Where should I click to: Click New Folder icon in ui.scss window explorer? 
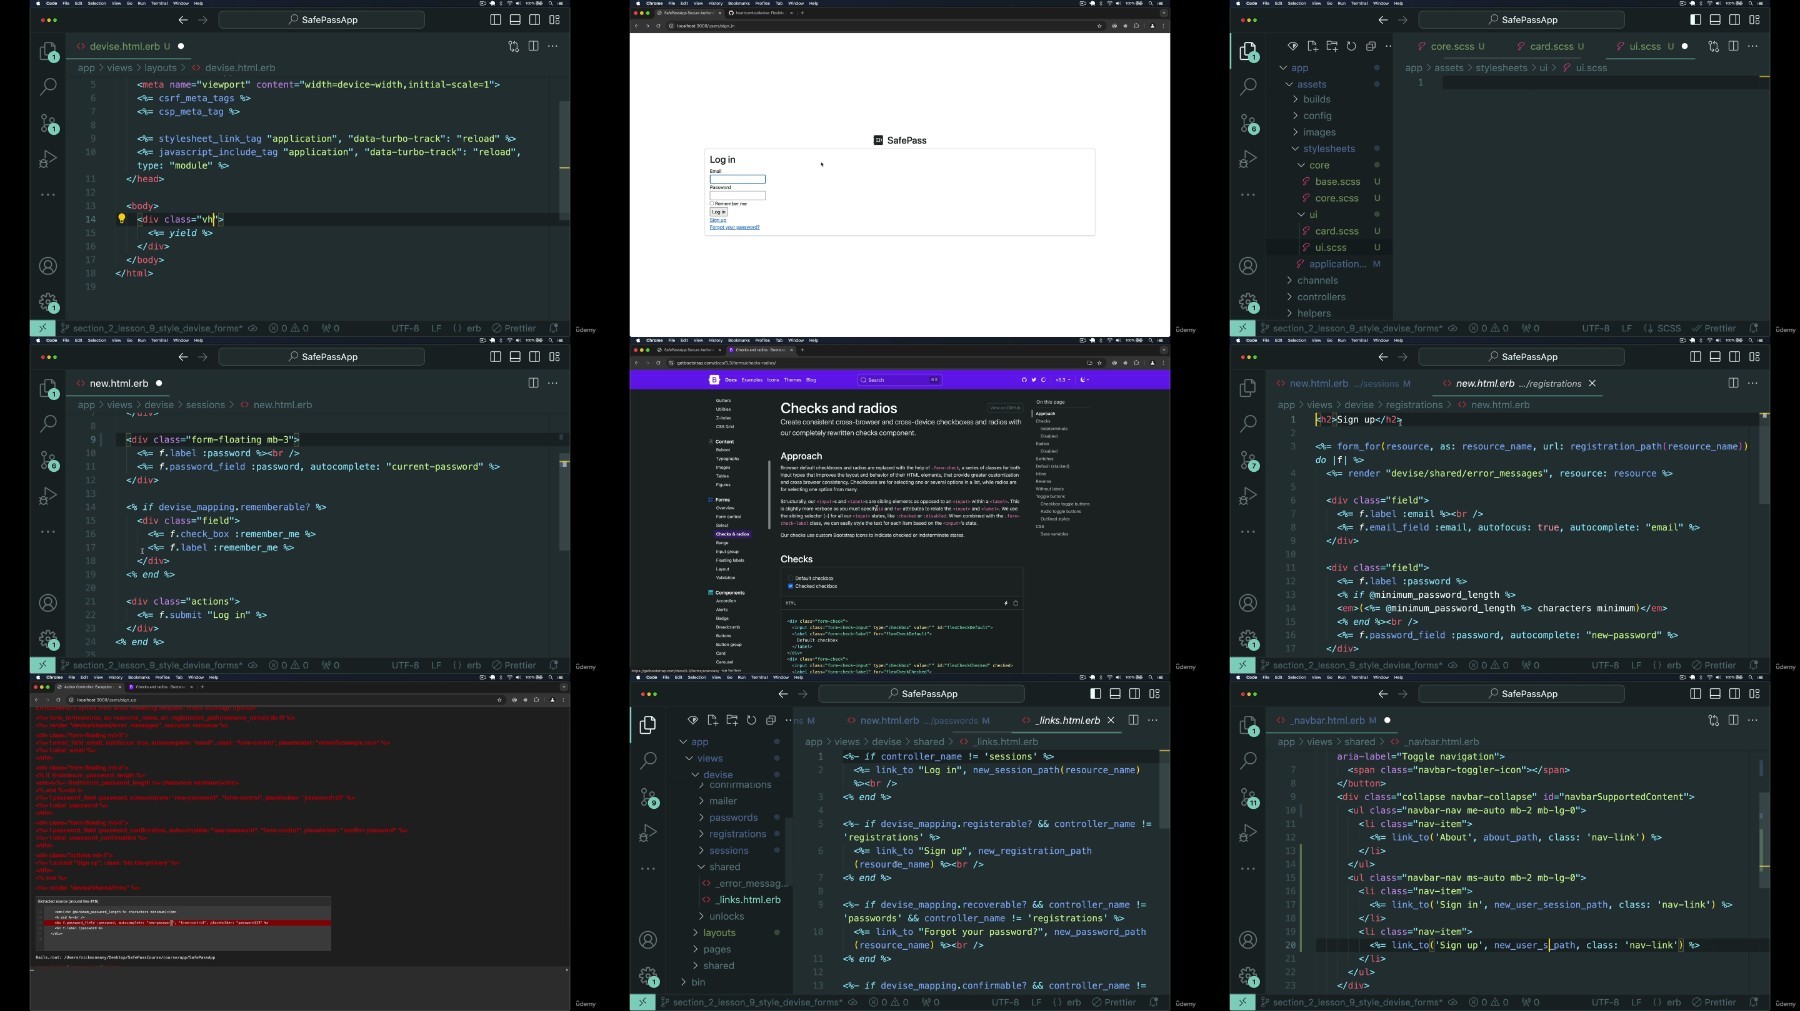tap(1332, 46)
